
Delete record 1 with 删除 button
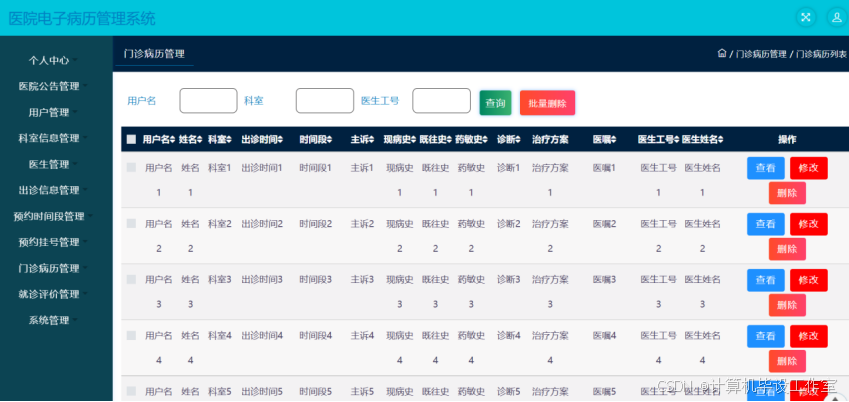(787, 193)
